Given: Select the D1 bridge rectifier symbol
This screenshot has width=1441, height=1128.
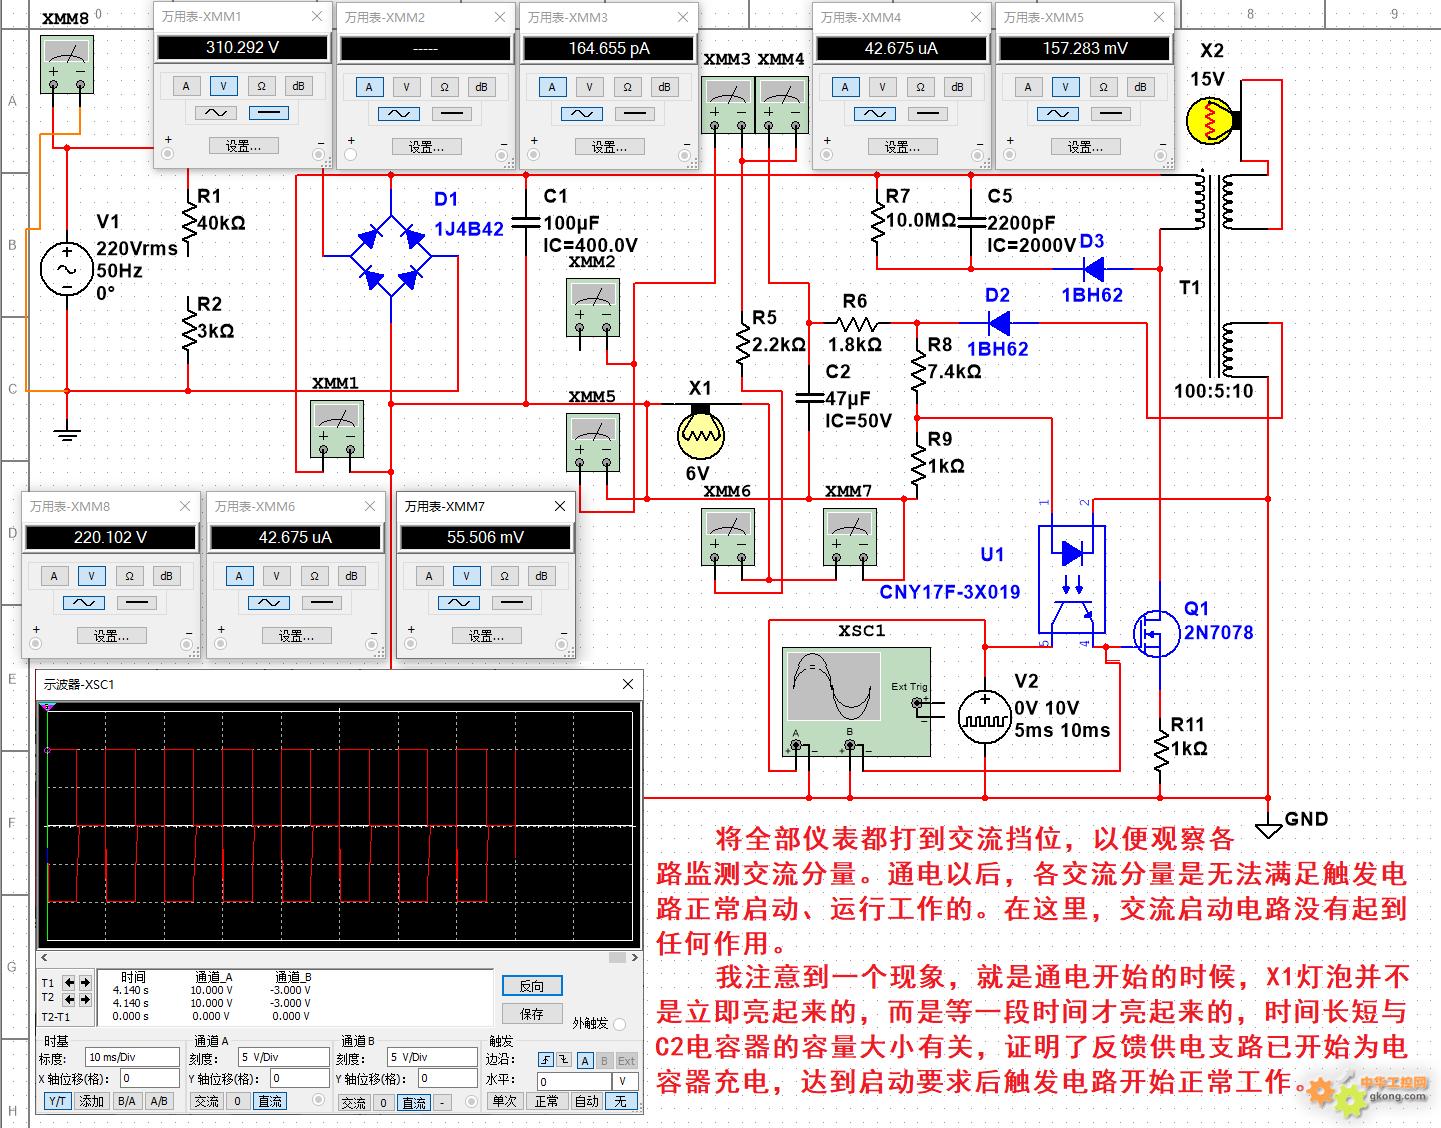Looking at the screenshot, I should pyautogui.click(x=391, y=254).
